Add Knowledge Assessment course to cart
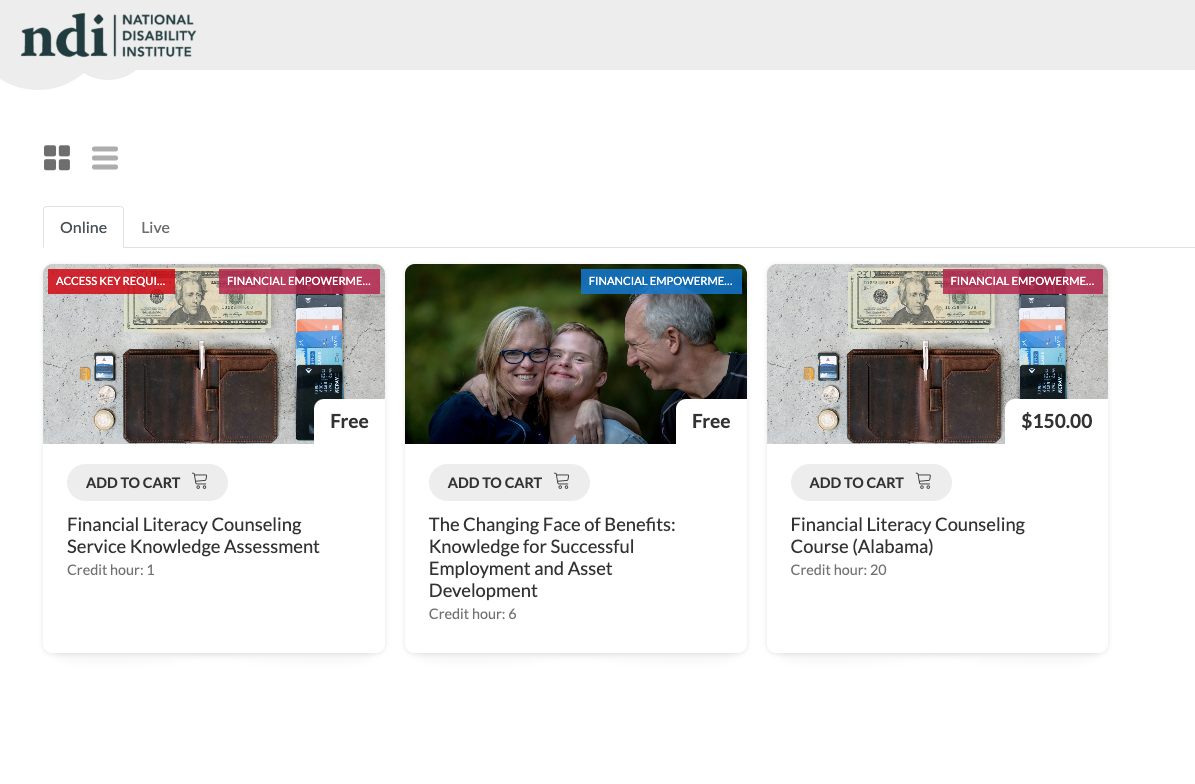1195x784 pixels. (x=147, y=482)
